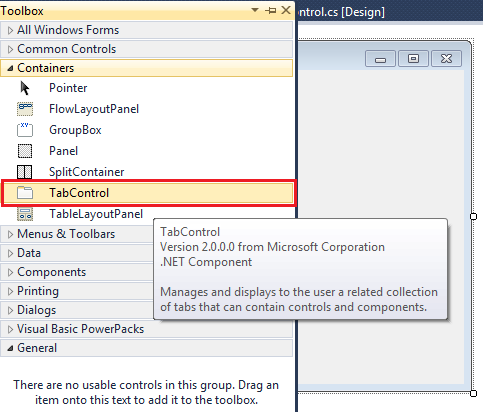Choose the TableLayoutPanel control icon
Viewport: 483px width, 412px height.
tap(25, 214)
